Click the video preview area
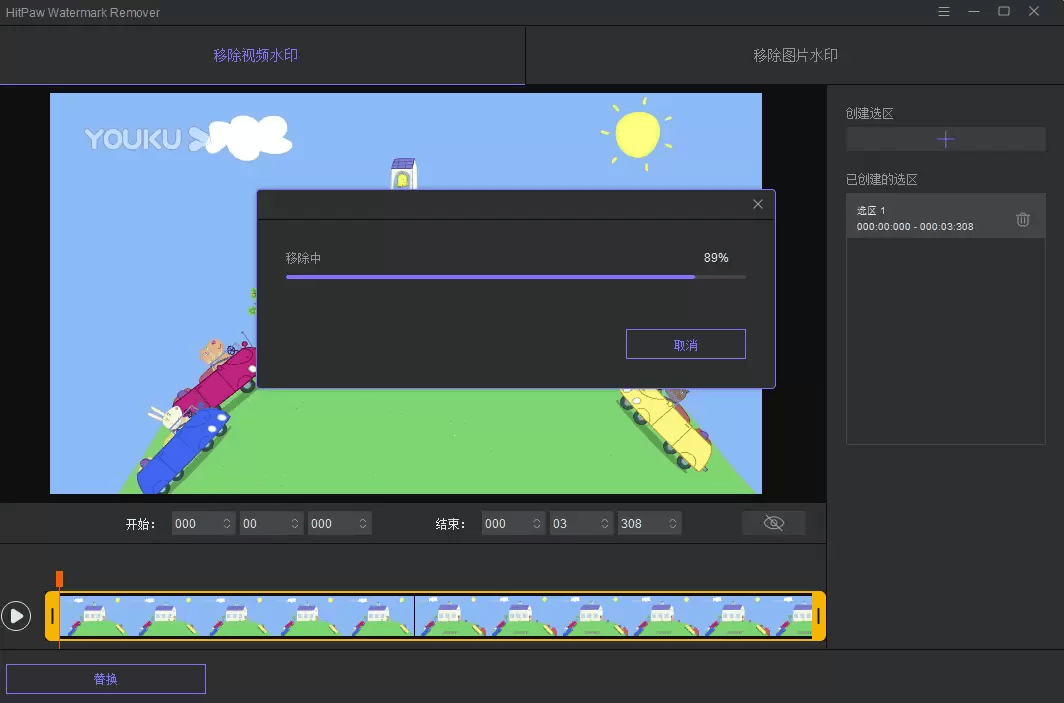The width and height of the screenshot is (1064, 703). (406, 293)
